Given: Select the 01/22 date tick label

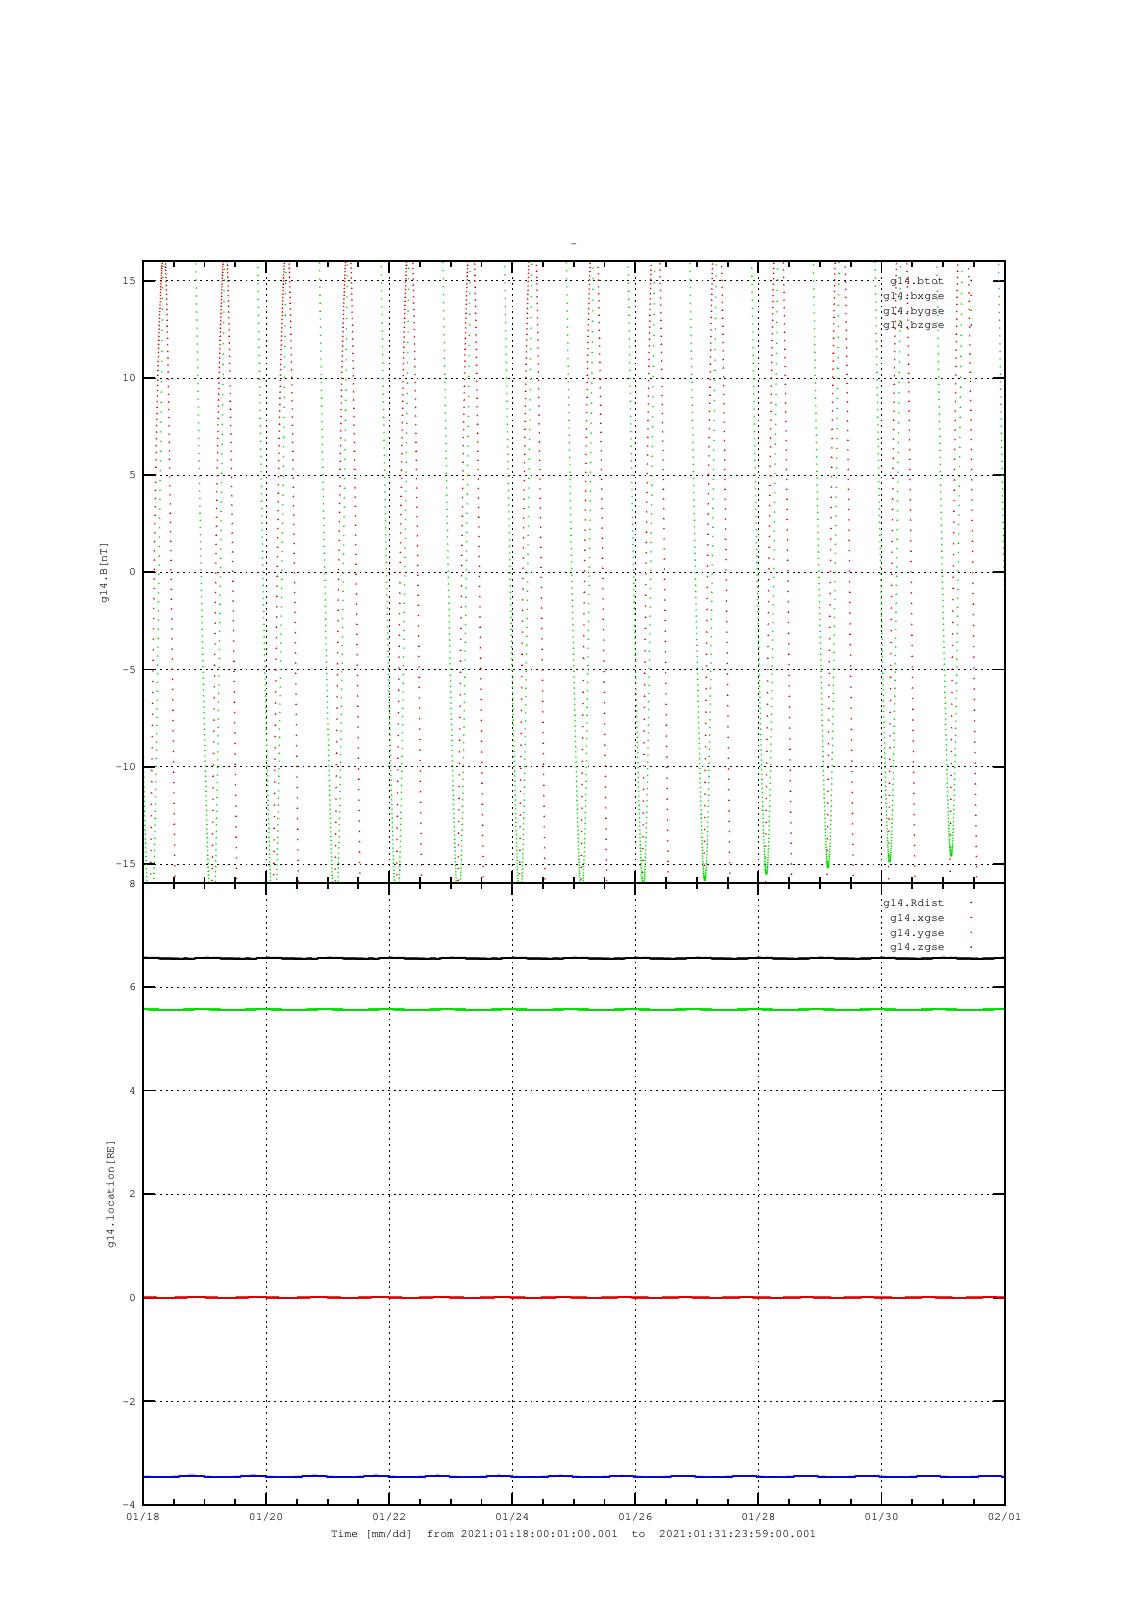Looking at the screenshot, I should (389, 1516).
